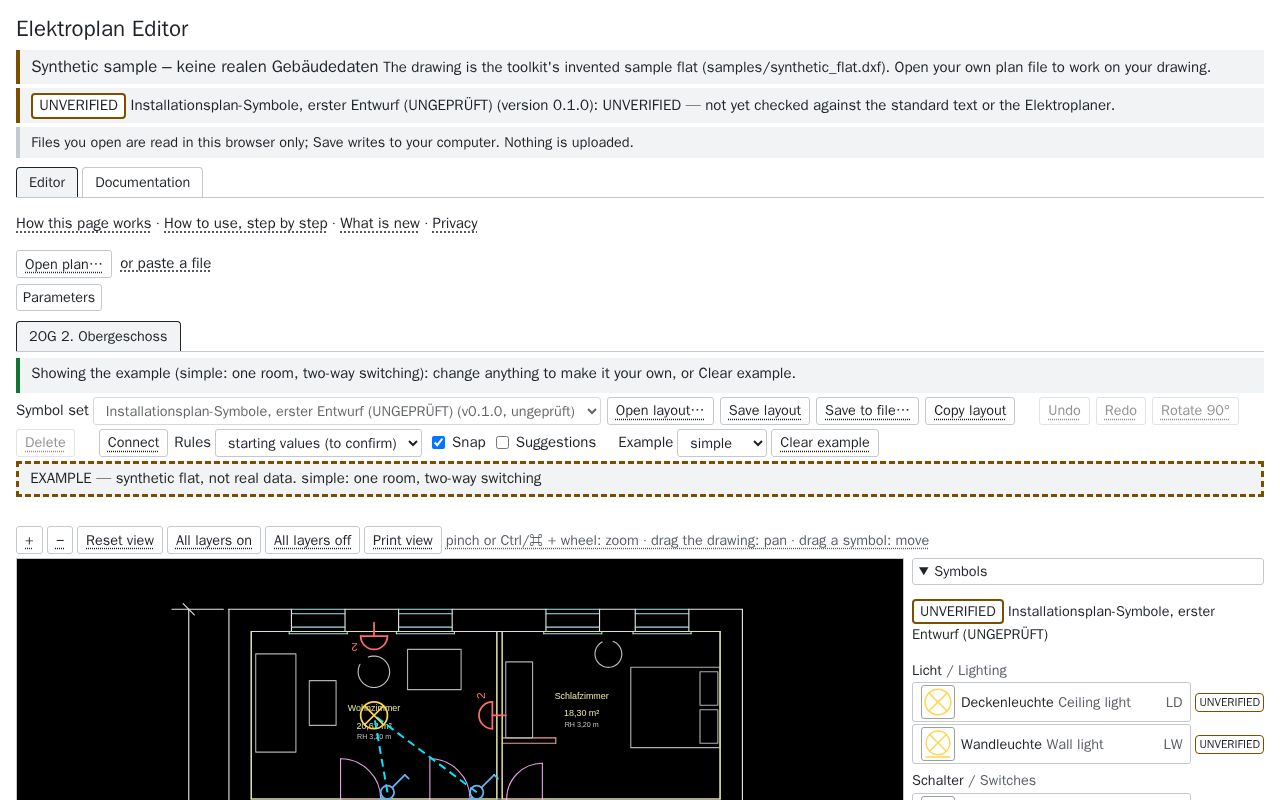The width and height of the screenshot is (1280, 800).
Task: Enable the Suggestions checkbox
Action: [502, 442]
